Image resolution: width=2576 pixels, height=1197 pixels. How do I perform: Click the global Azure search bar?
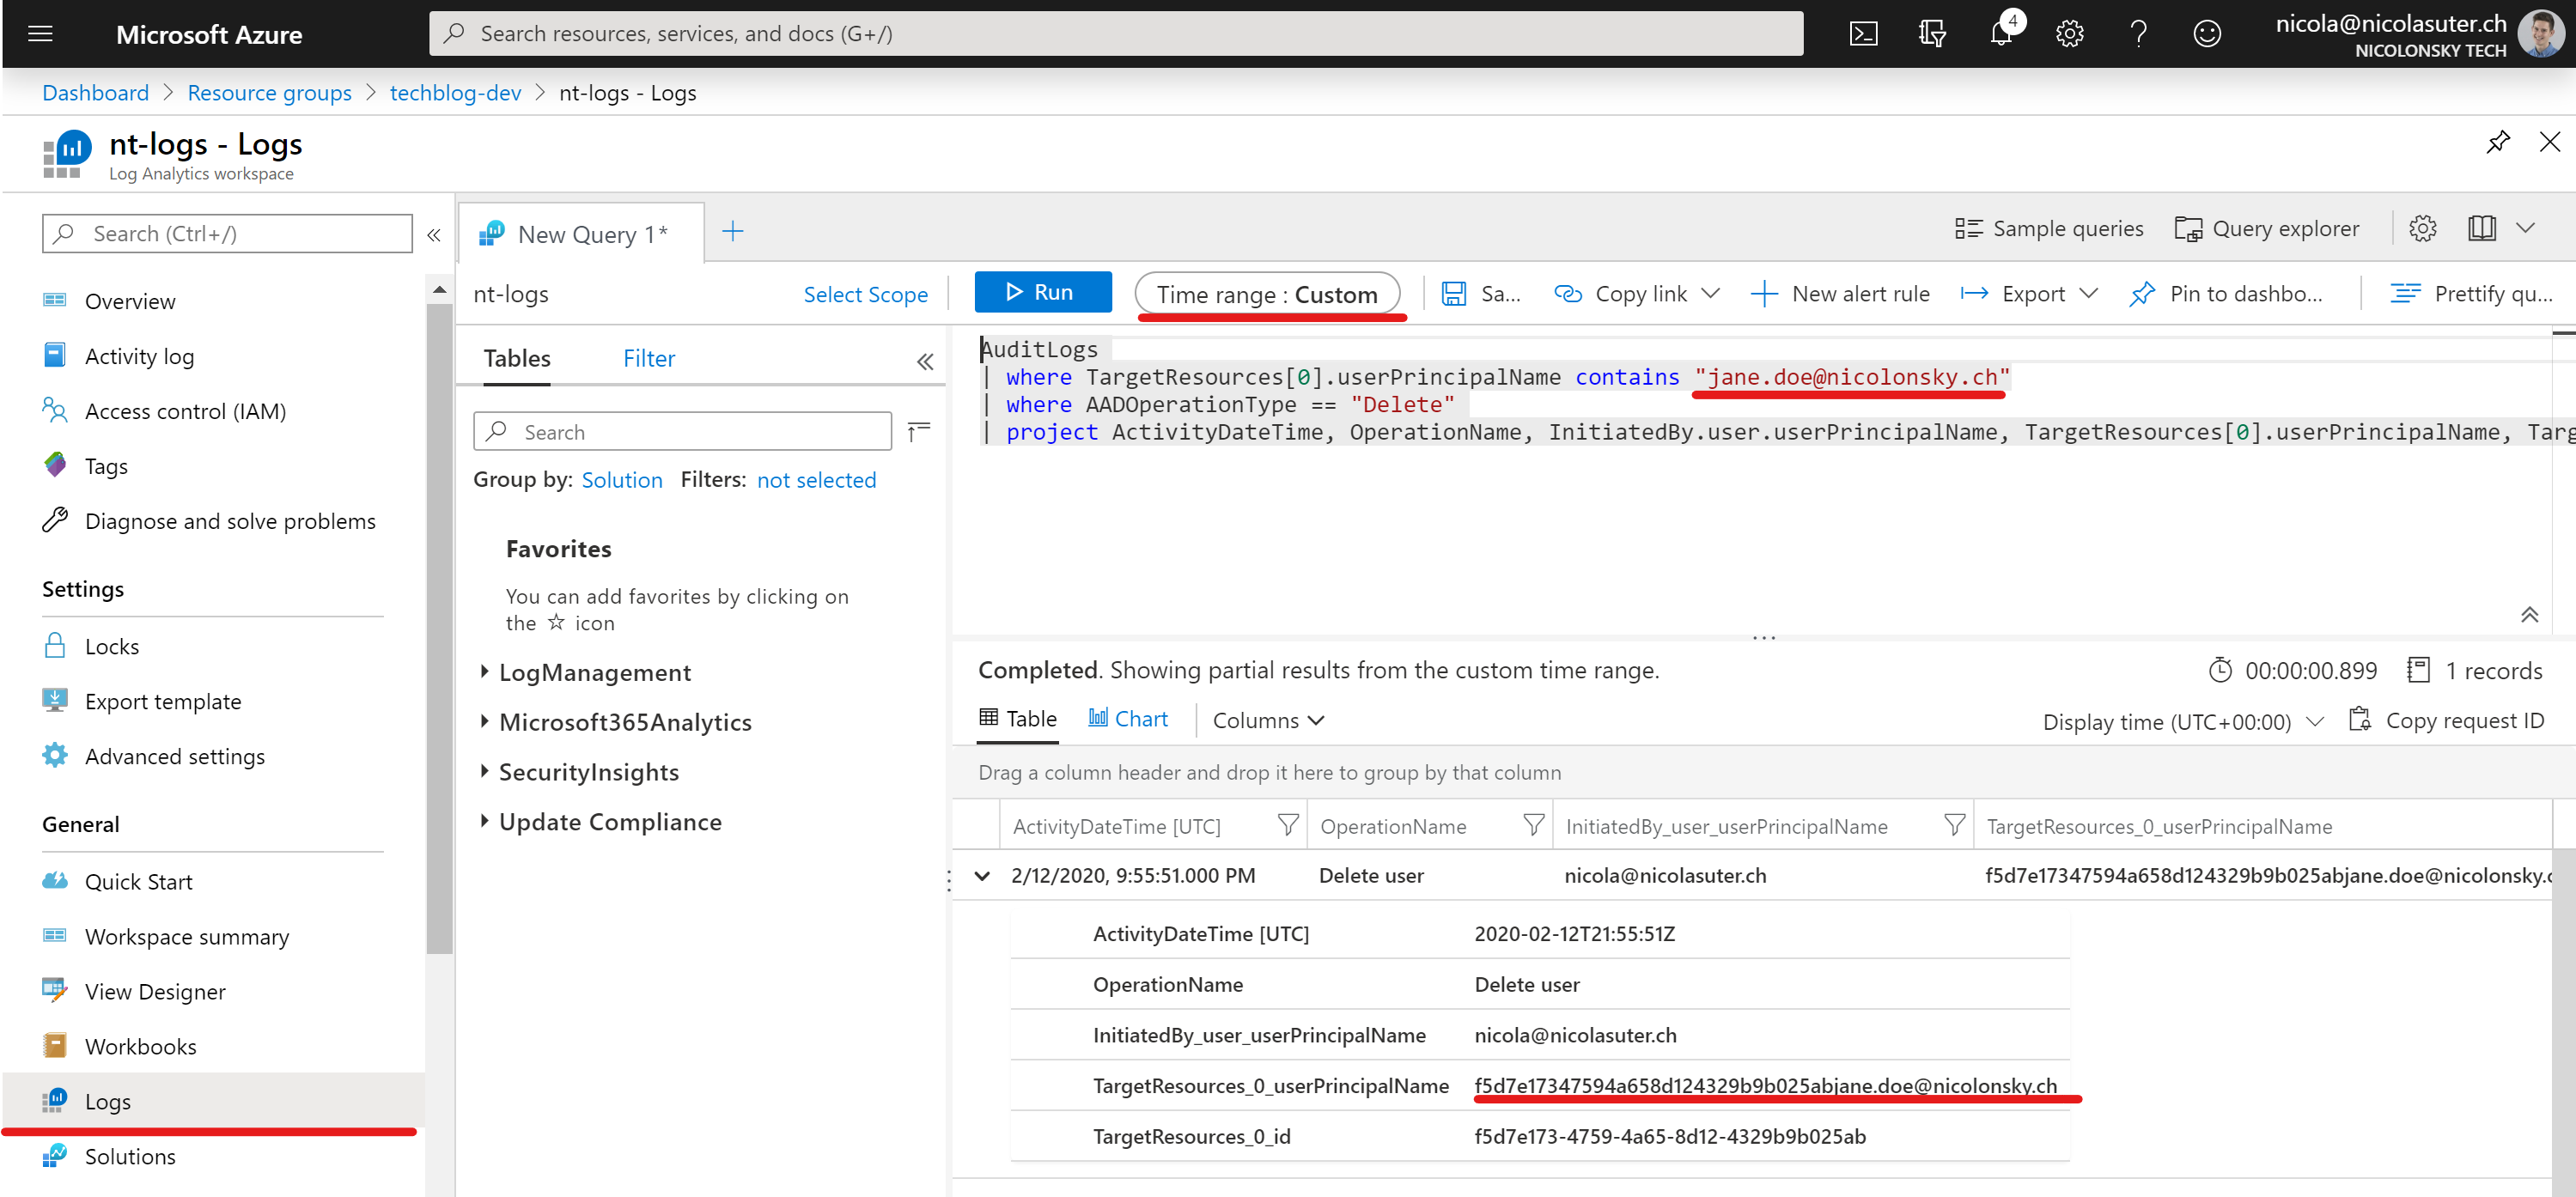[1116, 34]
